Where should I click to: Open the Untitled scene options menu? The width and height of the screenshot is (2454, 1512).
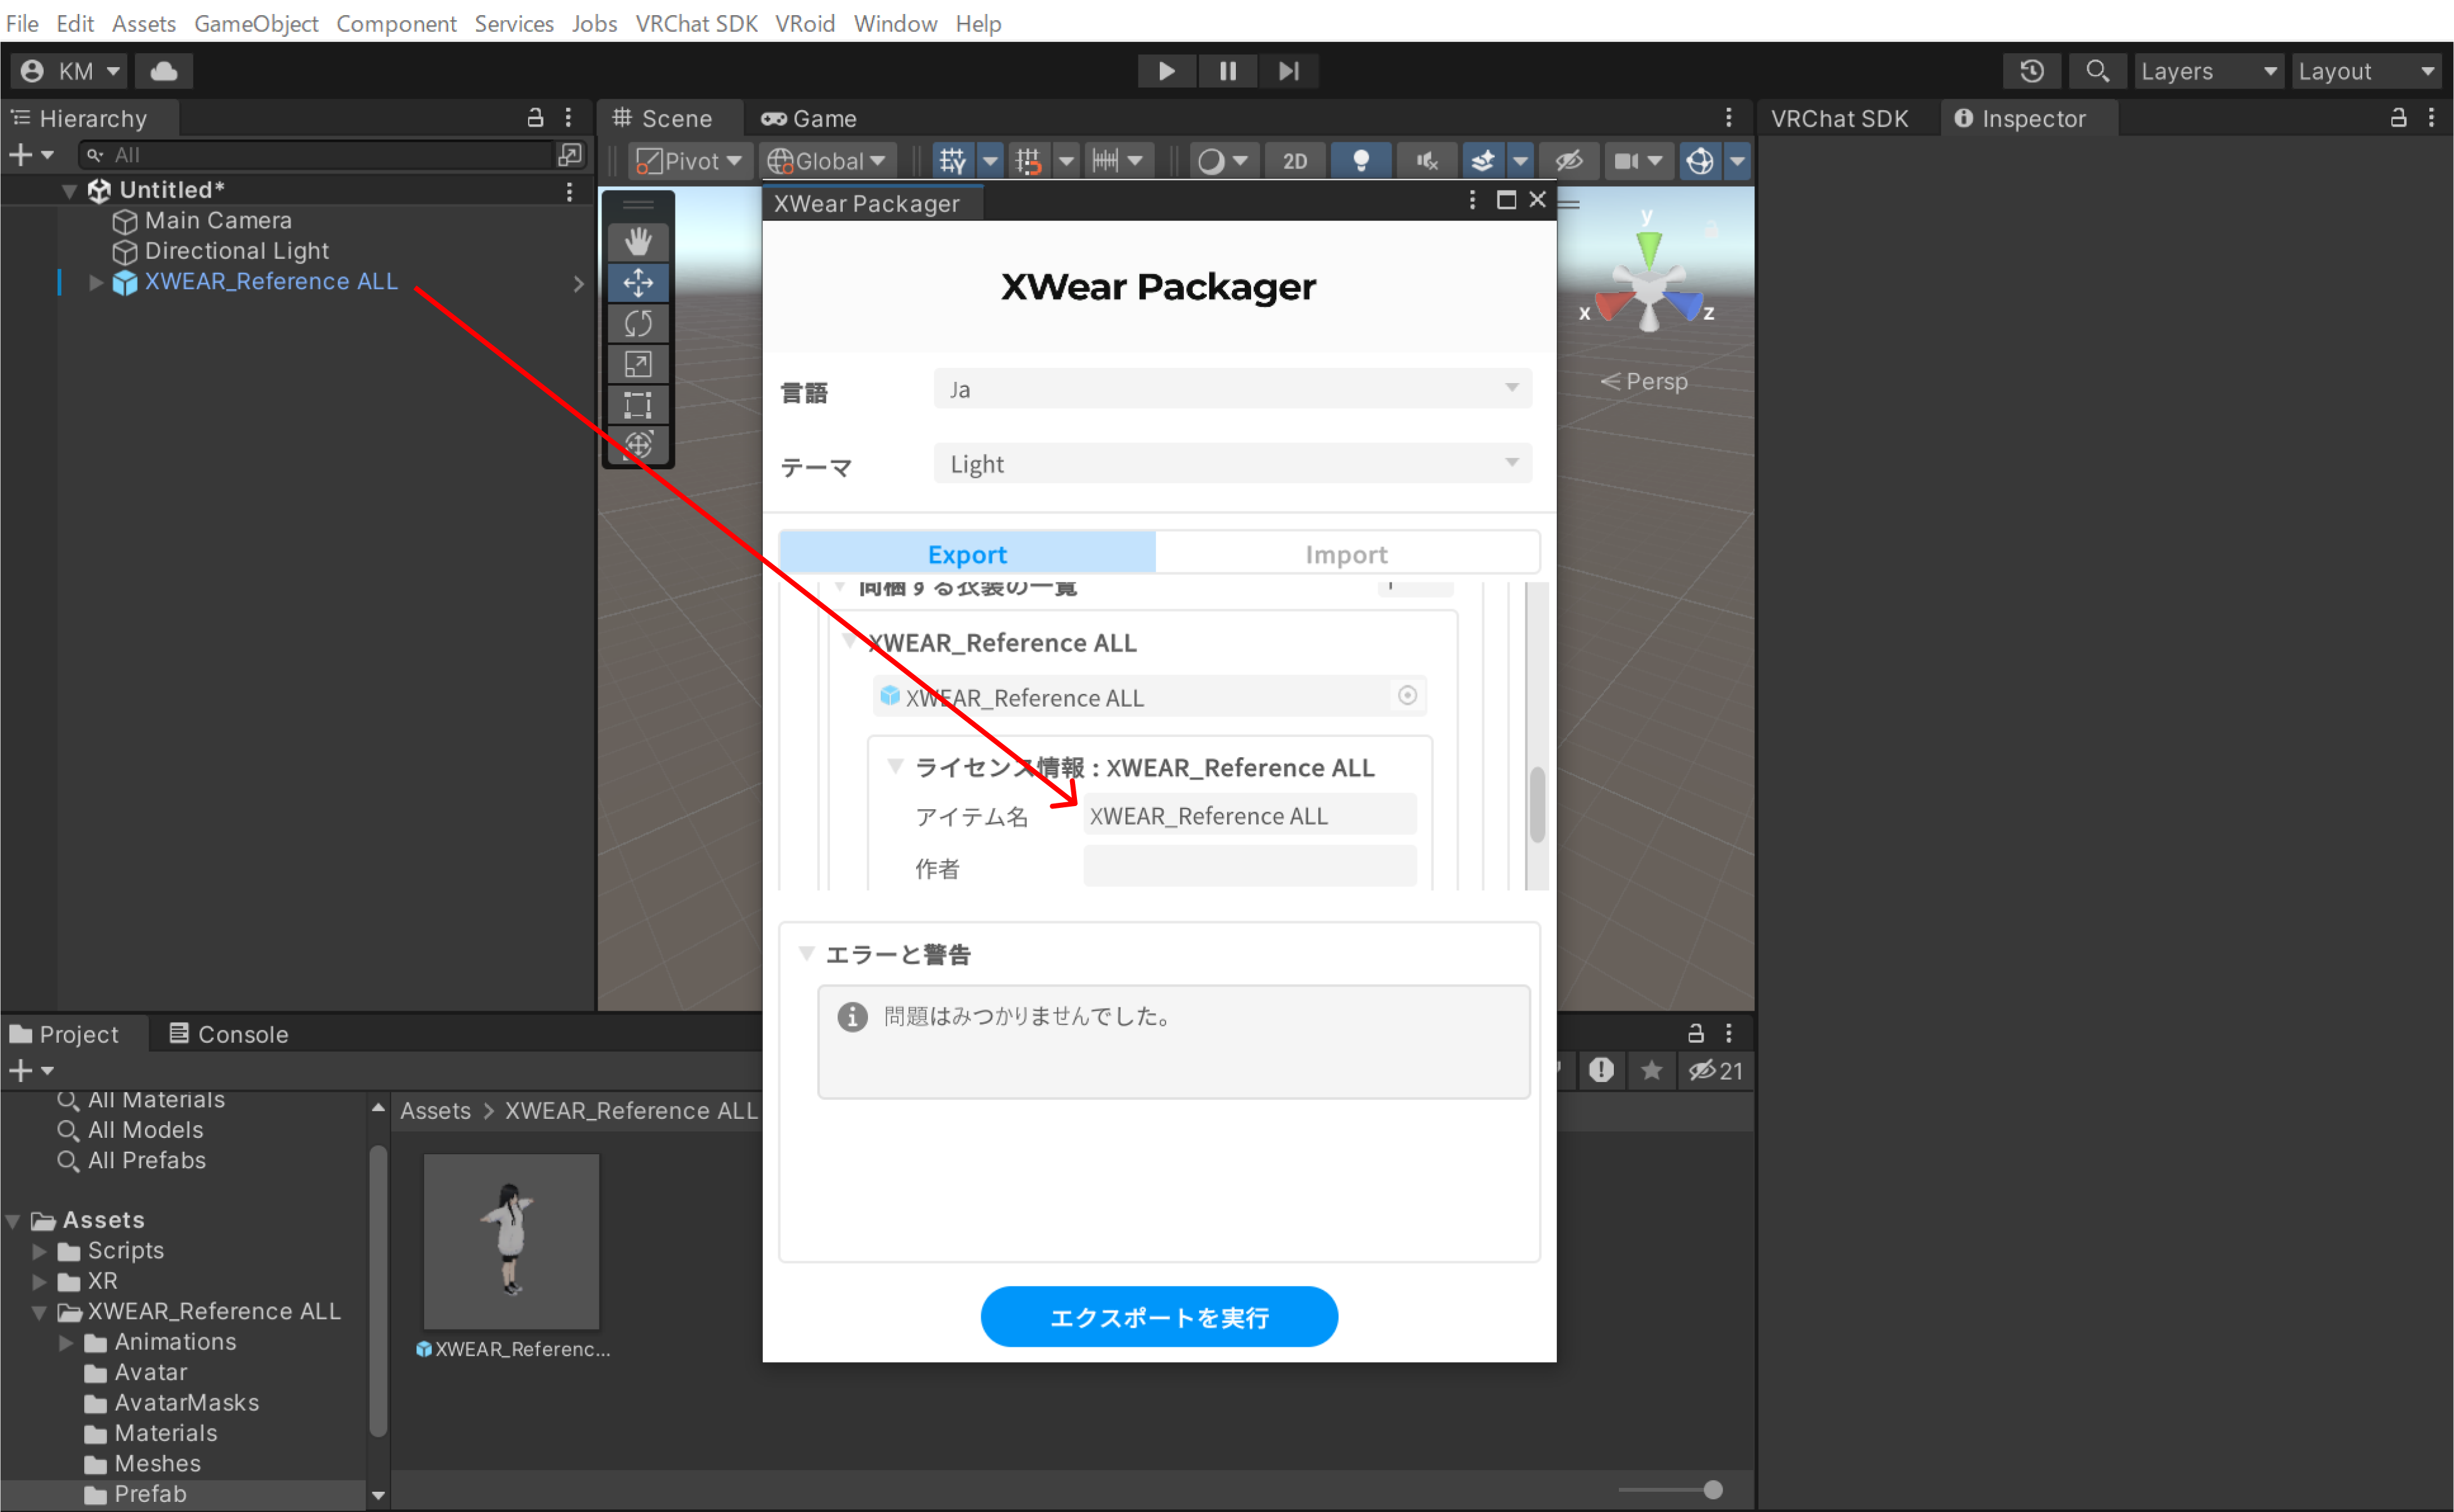(x=569, y=191)
